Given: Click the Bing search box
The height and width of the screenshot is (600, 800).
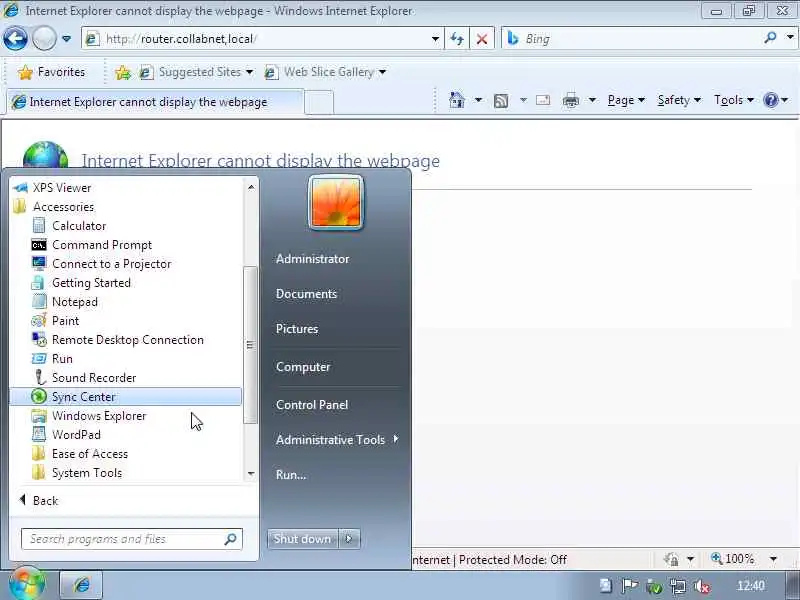Looking at the screenshot, I should 633,39.
